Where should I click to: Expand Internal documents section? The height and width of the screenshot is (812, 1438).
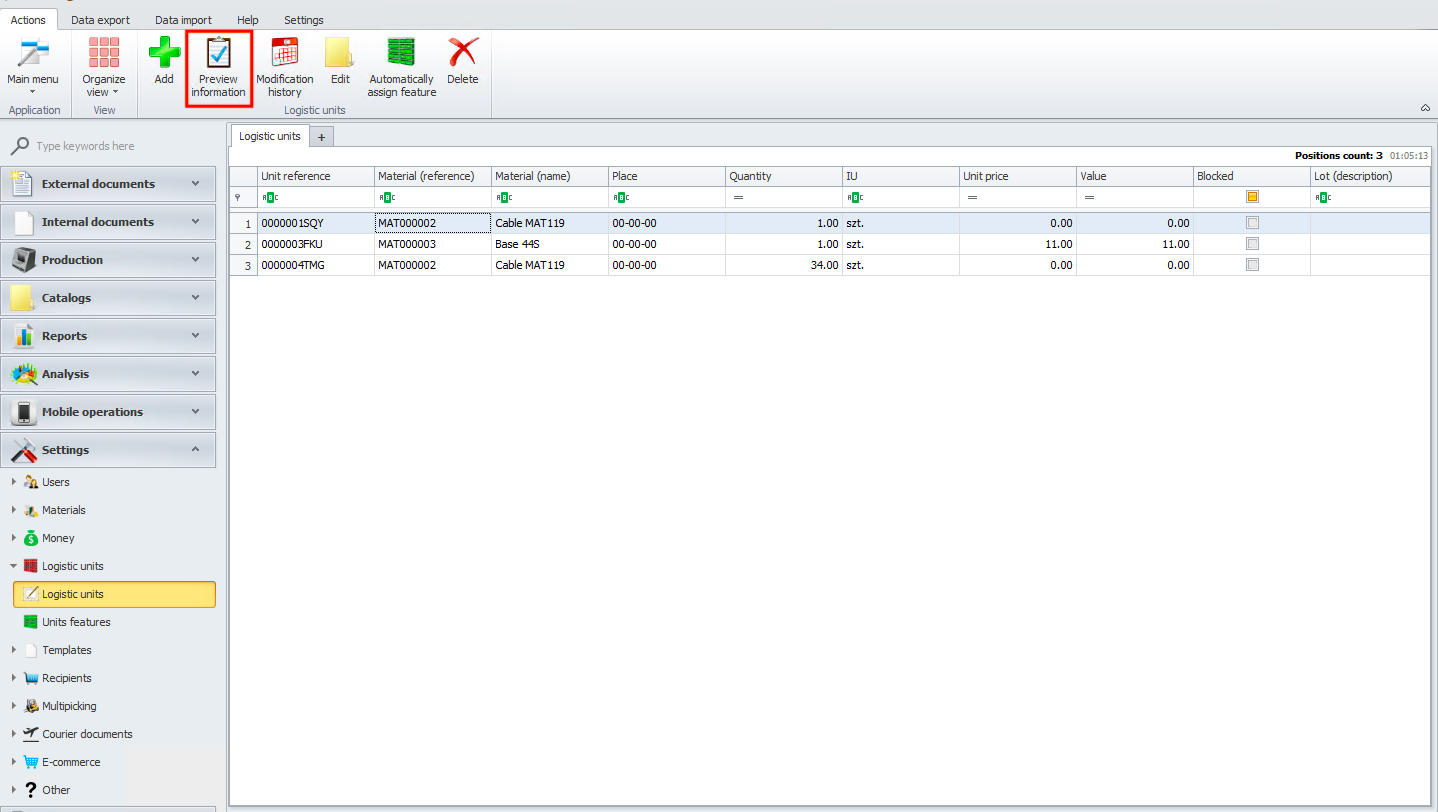pos(108,222)
